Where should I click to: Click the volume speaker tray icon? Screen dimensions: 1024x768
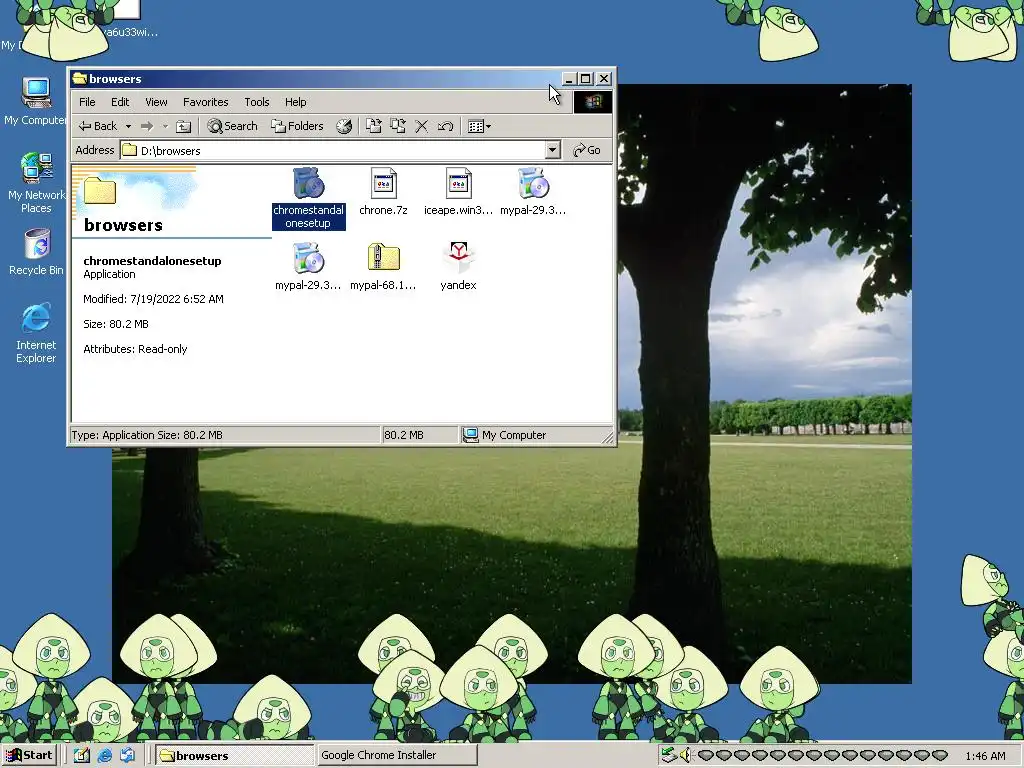click(x=685, y=756)
